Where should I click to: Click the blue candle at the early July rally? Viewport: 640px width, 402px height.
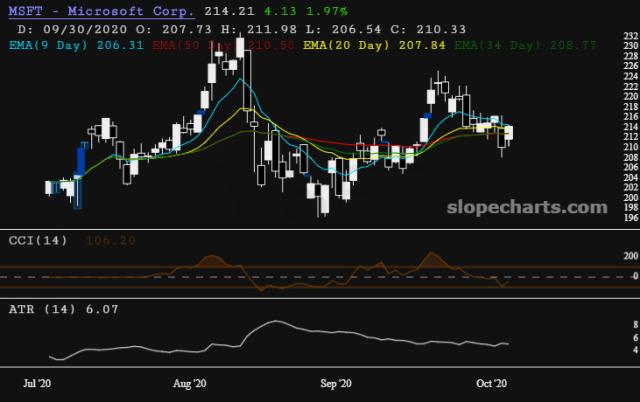[81, 161]
